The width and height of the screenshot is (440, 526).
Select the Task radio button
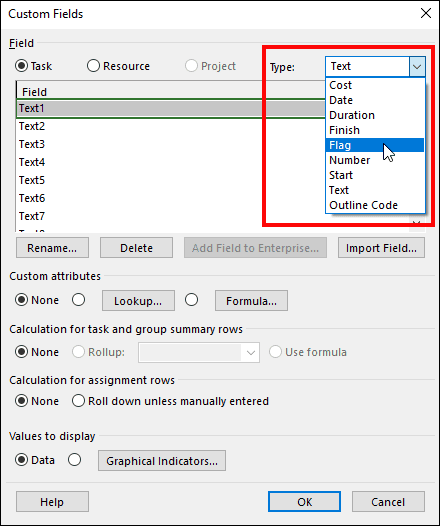tap(21, 66)
